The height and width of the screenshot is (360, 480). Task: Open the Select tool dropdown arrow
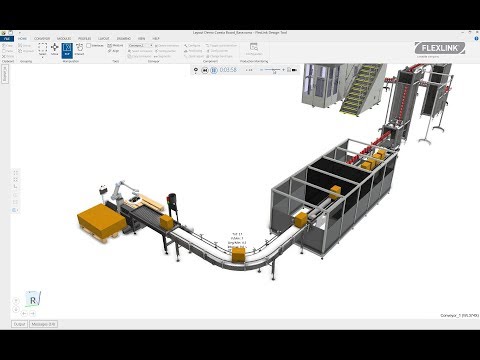point(42,57)
